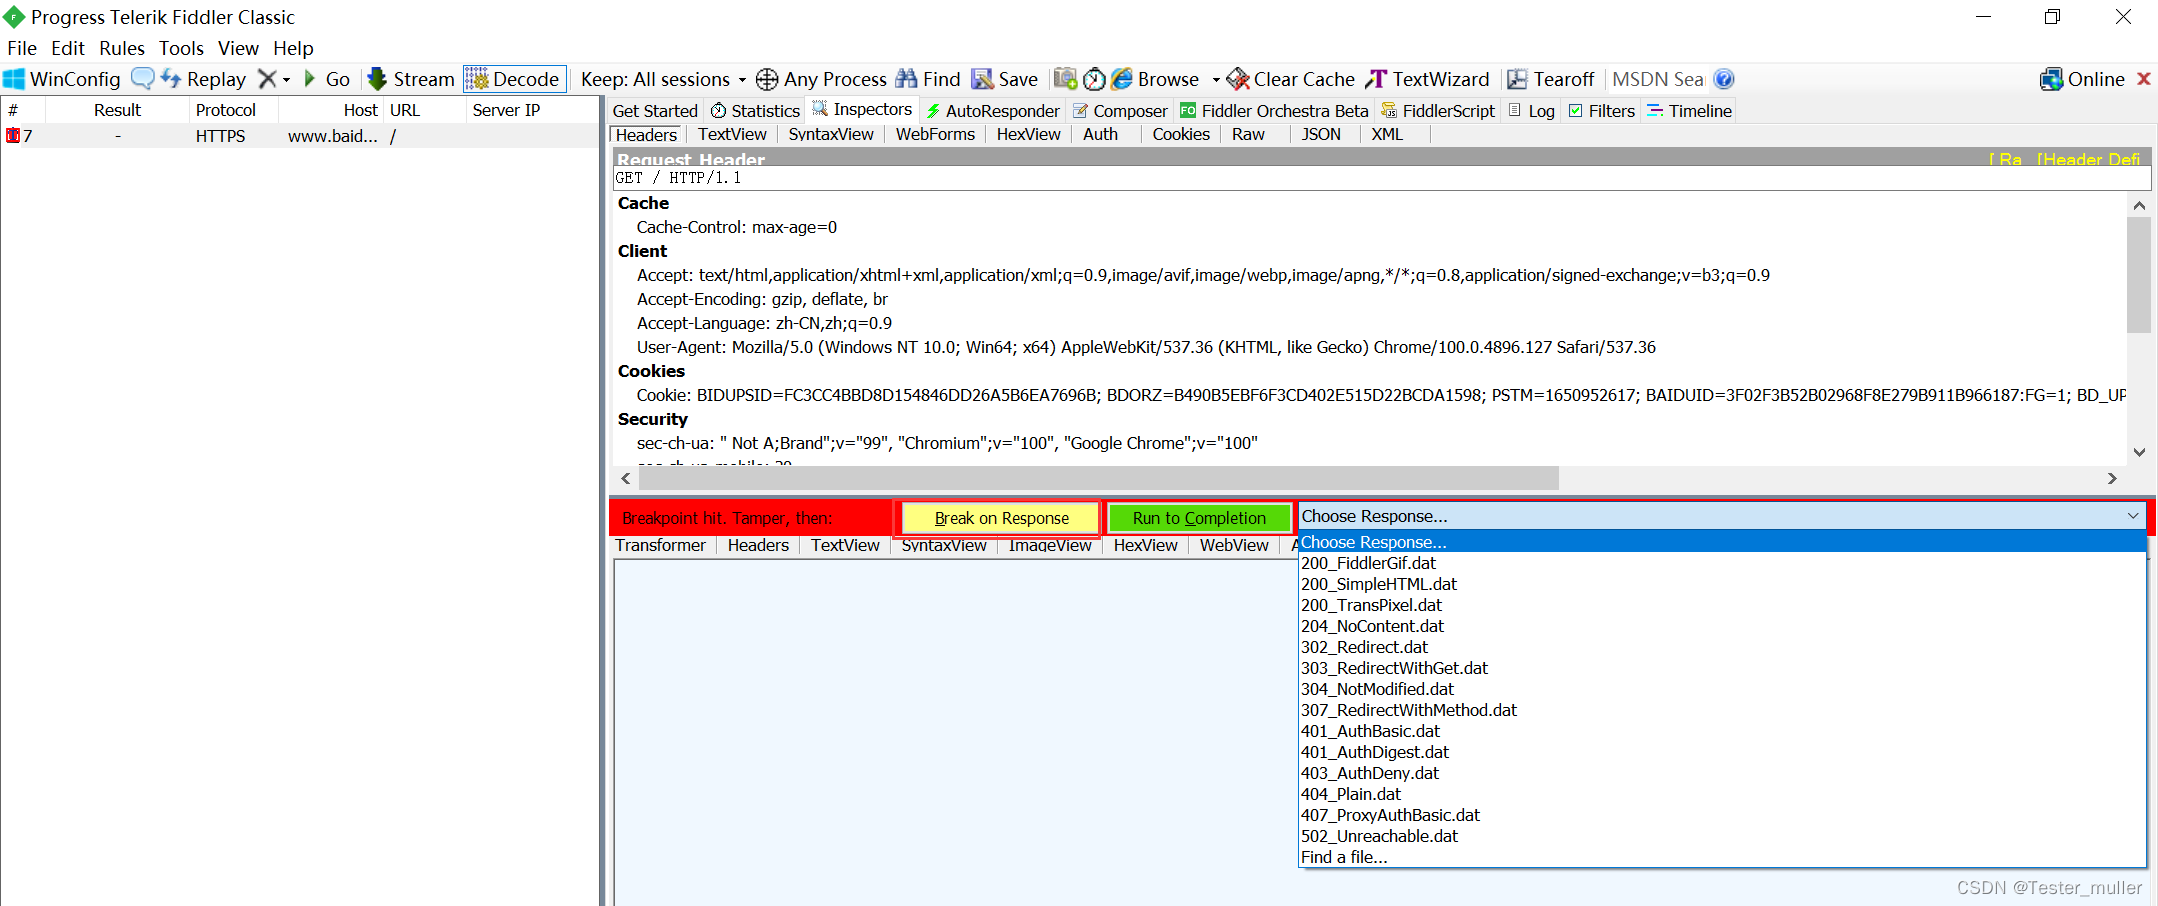The image size is (2158, 906).
Task: Close the toolbar with red X
Action: [x=2144, y=79]
